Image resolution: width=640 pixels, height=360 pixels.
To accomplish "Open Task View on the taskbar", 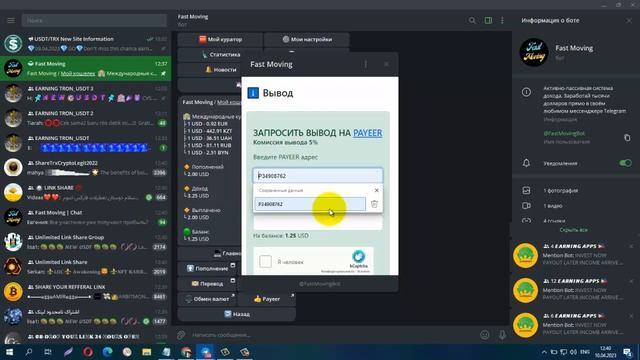I will point(48,352).
